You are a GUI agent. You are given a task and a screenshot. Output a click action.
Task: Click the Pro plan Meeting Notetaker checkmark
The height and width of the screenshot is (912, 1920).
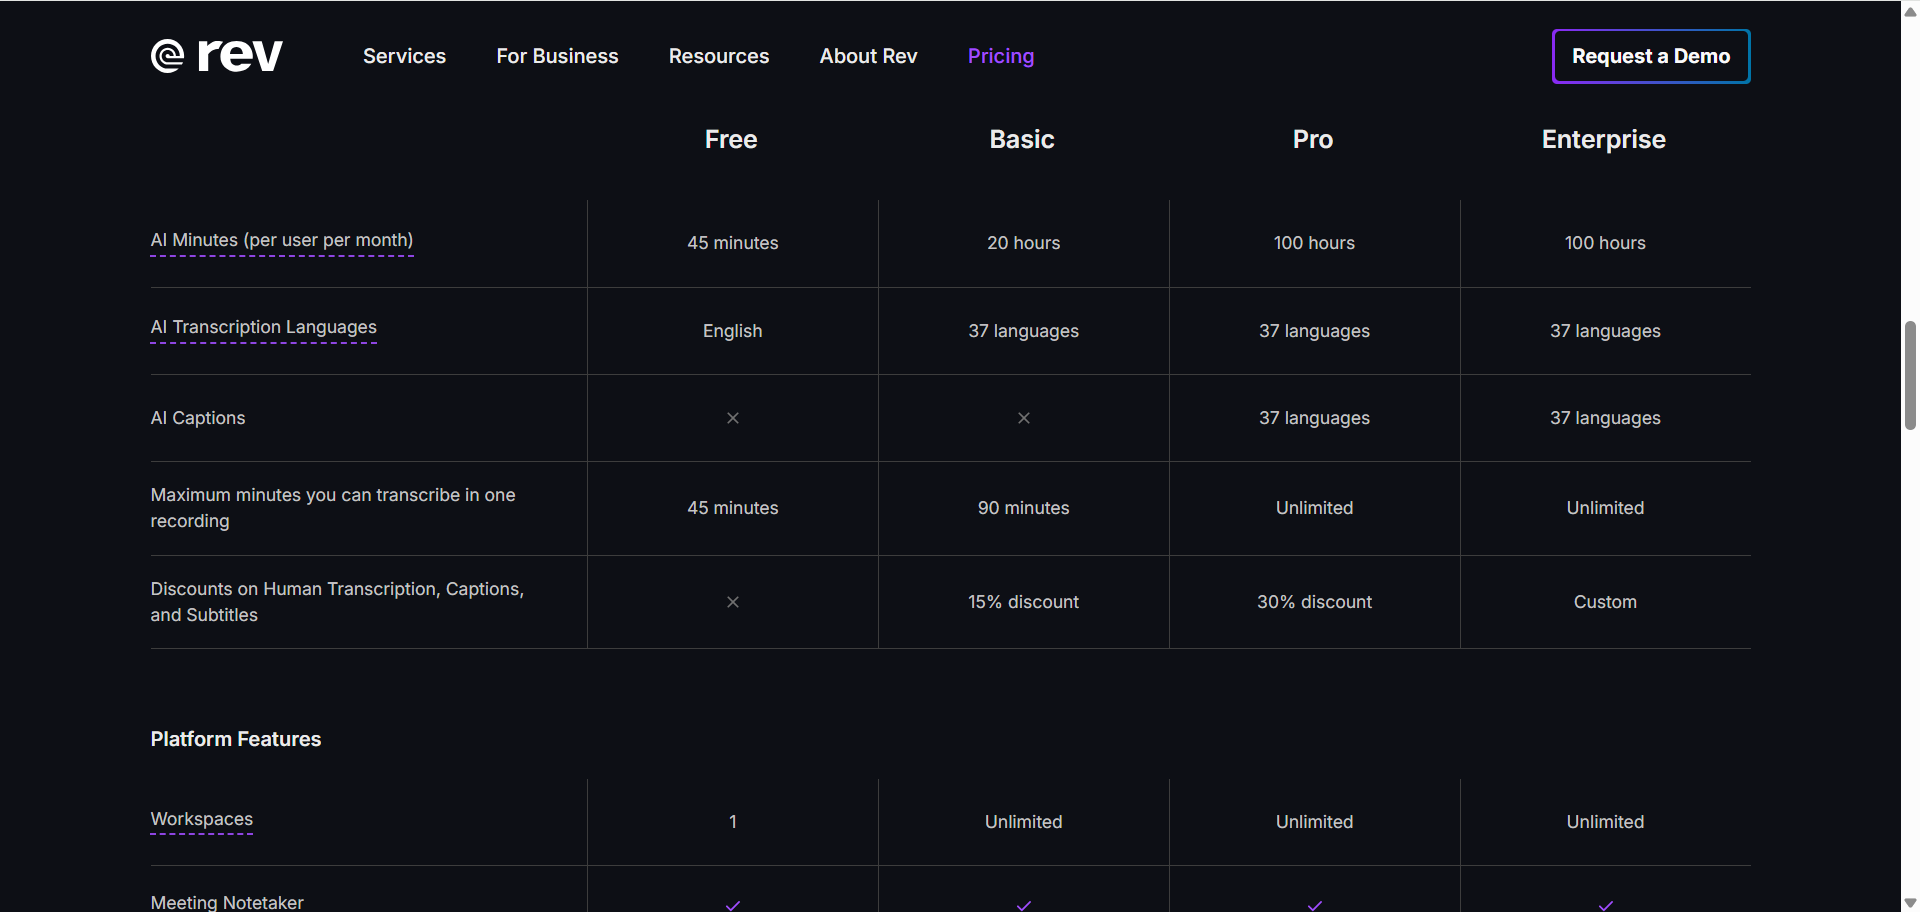[1315, 905]
